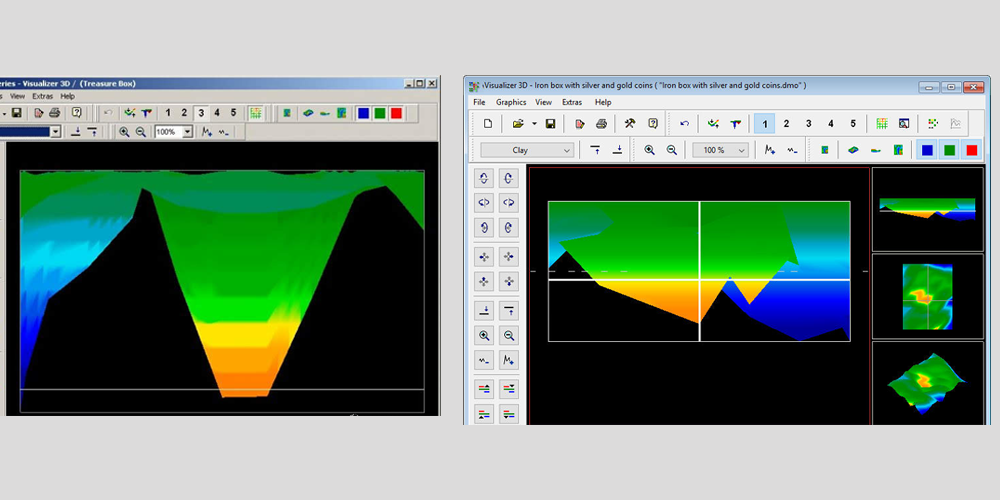
Task: Open Help menu in Iron box window
Action: pos(603,102)
